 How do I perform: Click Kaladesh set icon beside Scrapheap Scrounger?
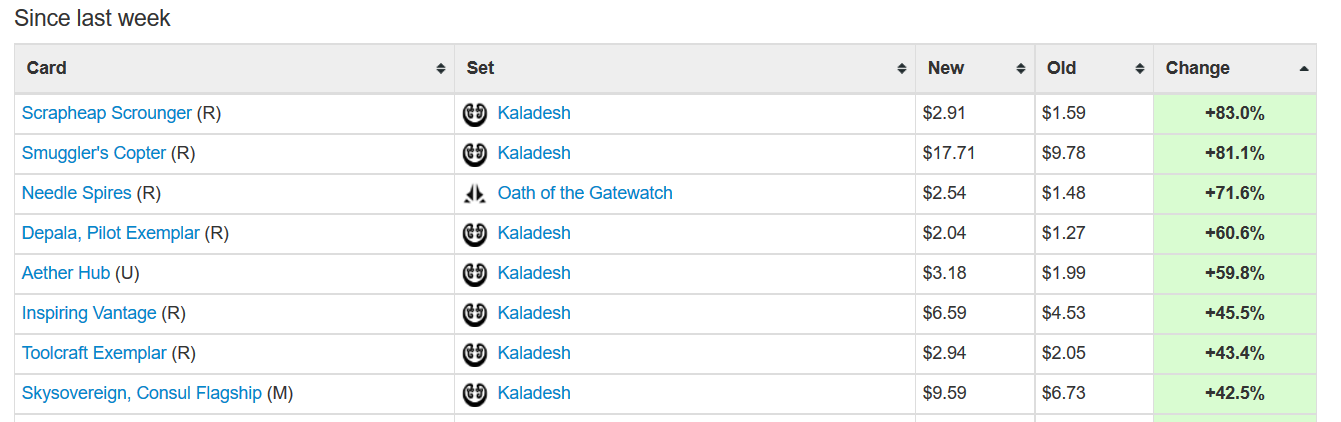(x=474, y=114)
